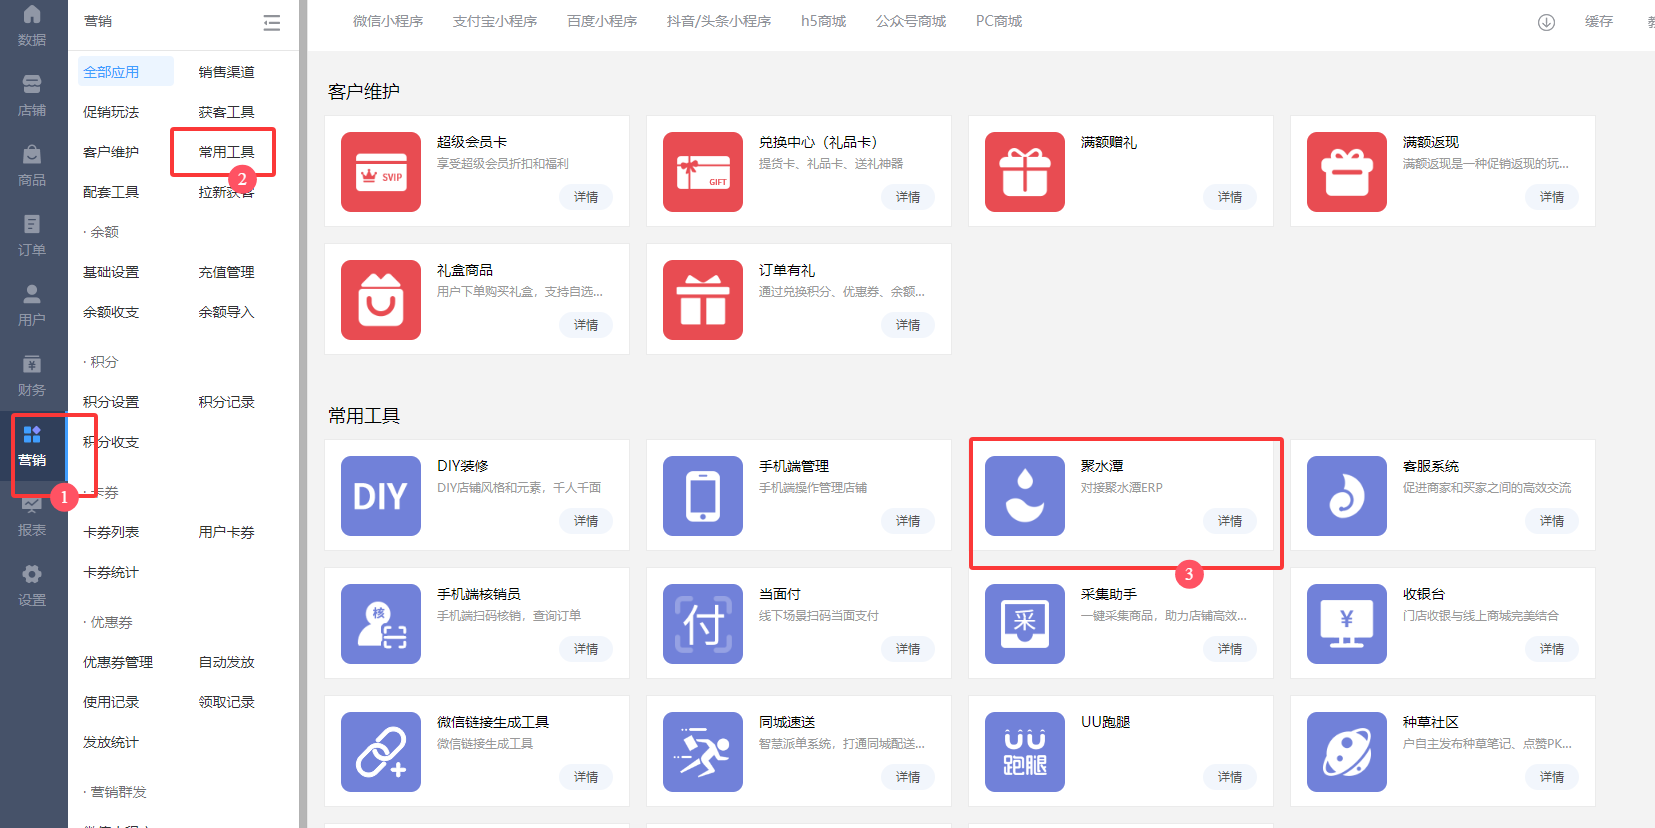Click the 手机端核销员 icon
Image resolution: width=1655 pixels, height=828 pixels.
(381, 624)
